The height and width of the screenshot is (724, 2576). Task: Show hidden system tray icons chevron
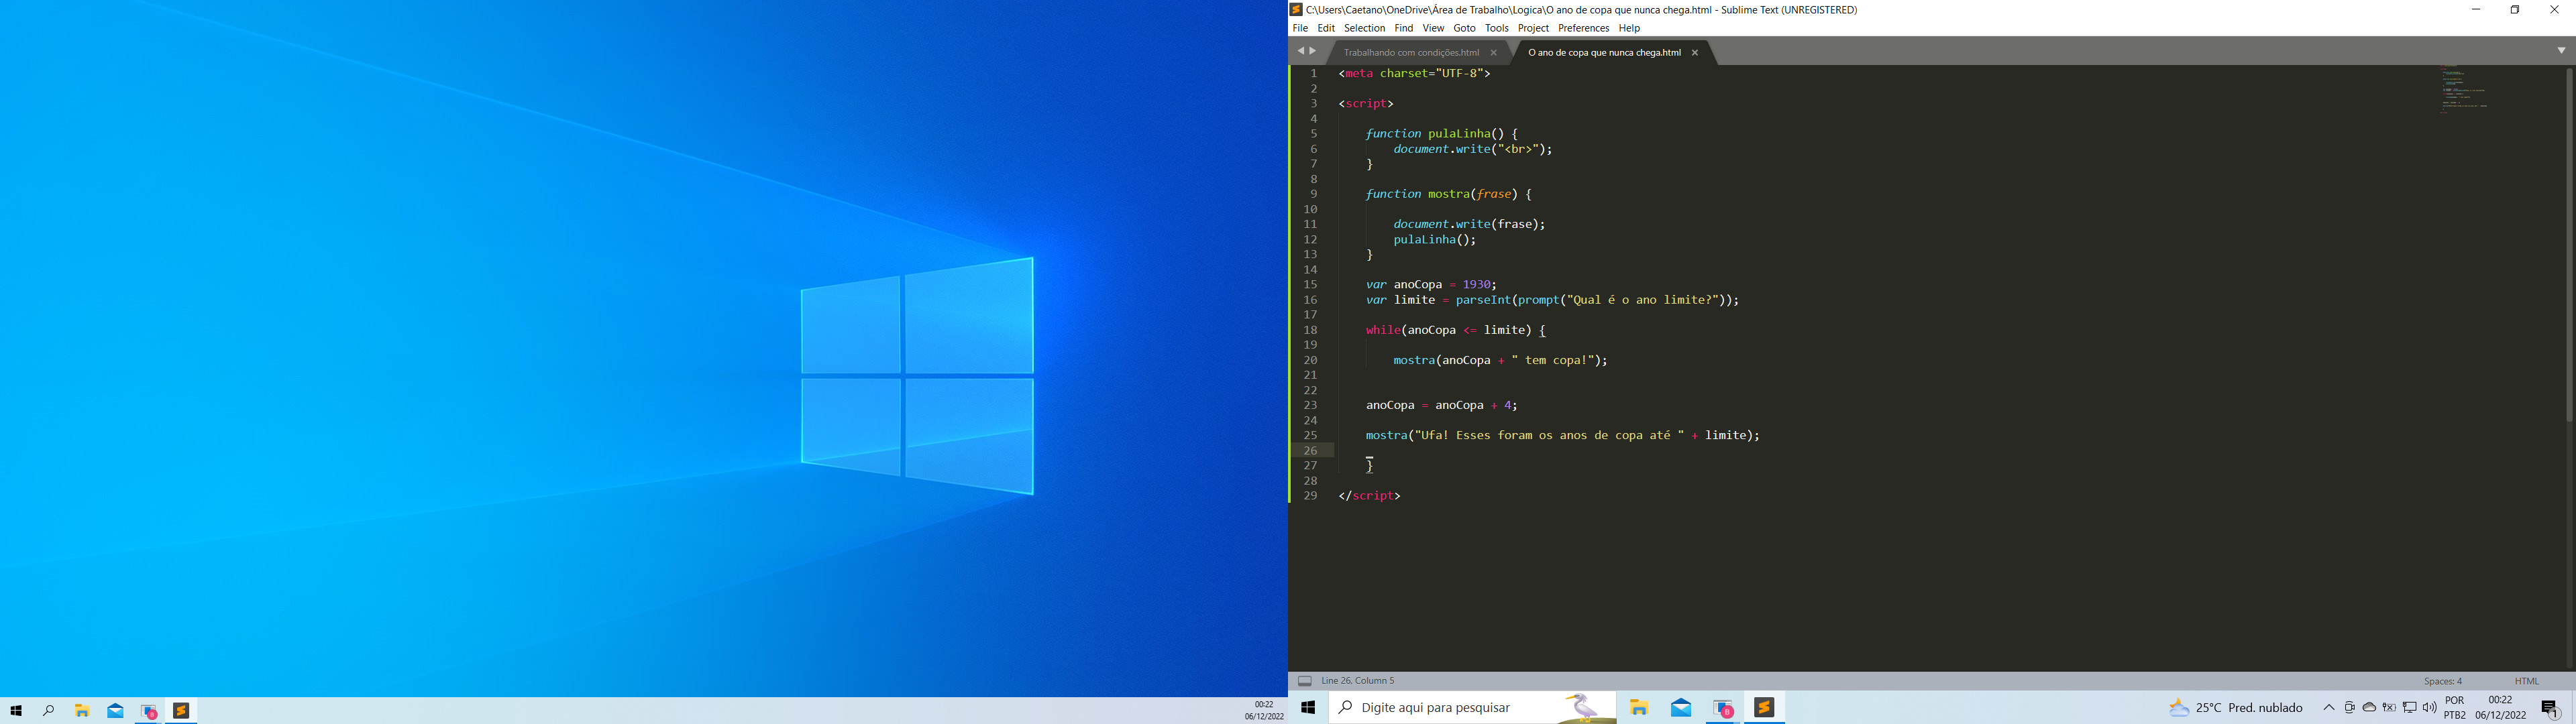(x=2328, y=708)
